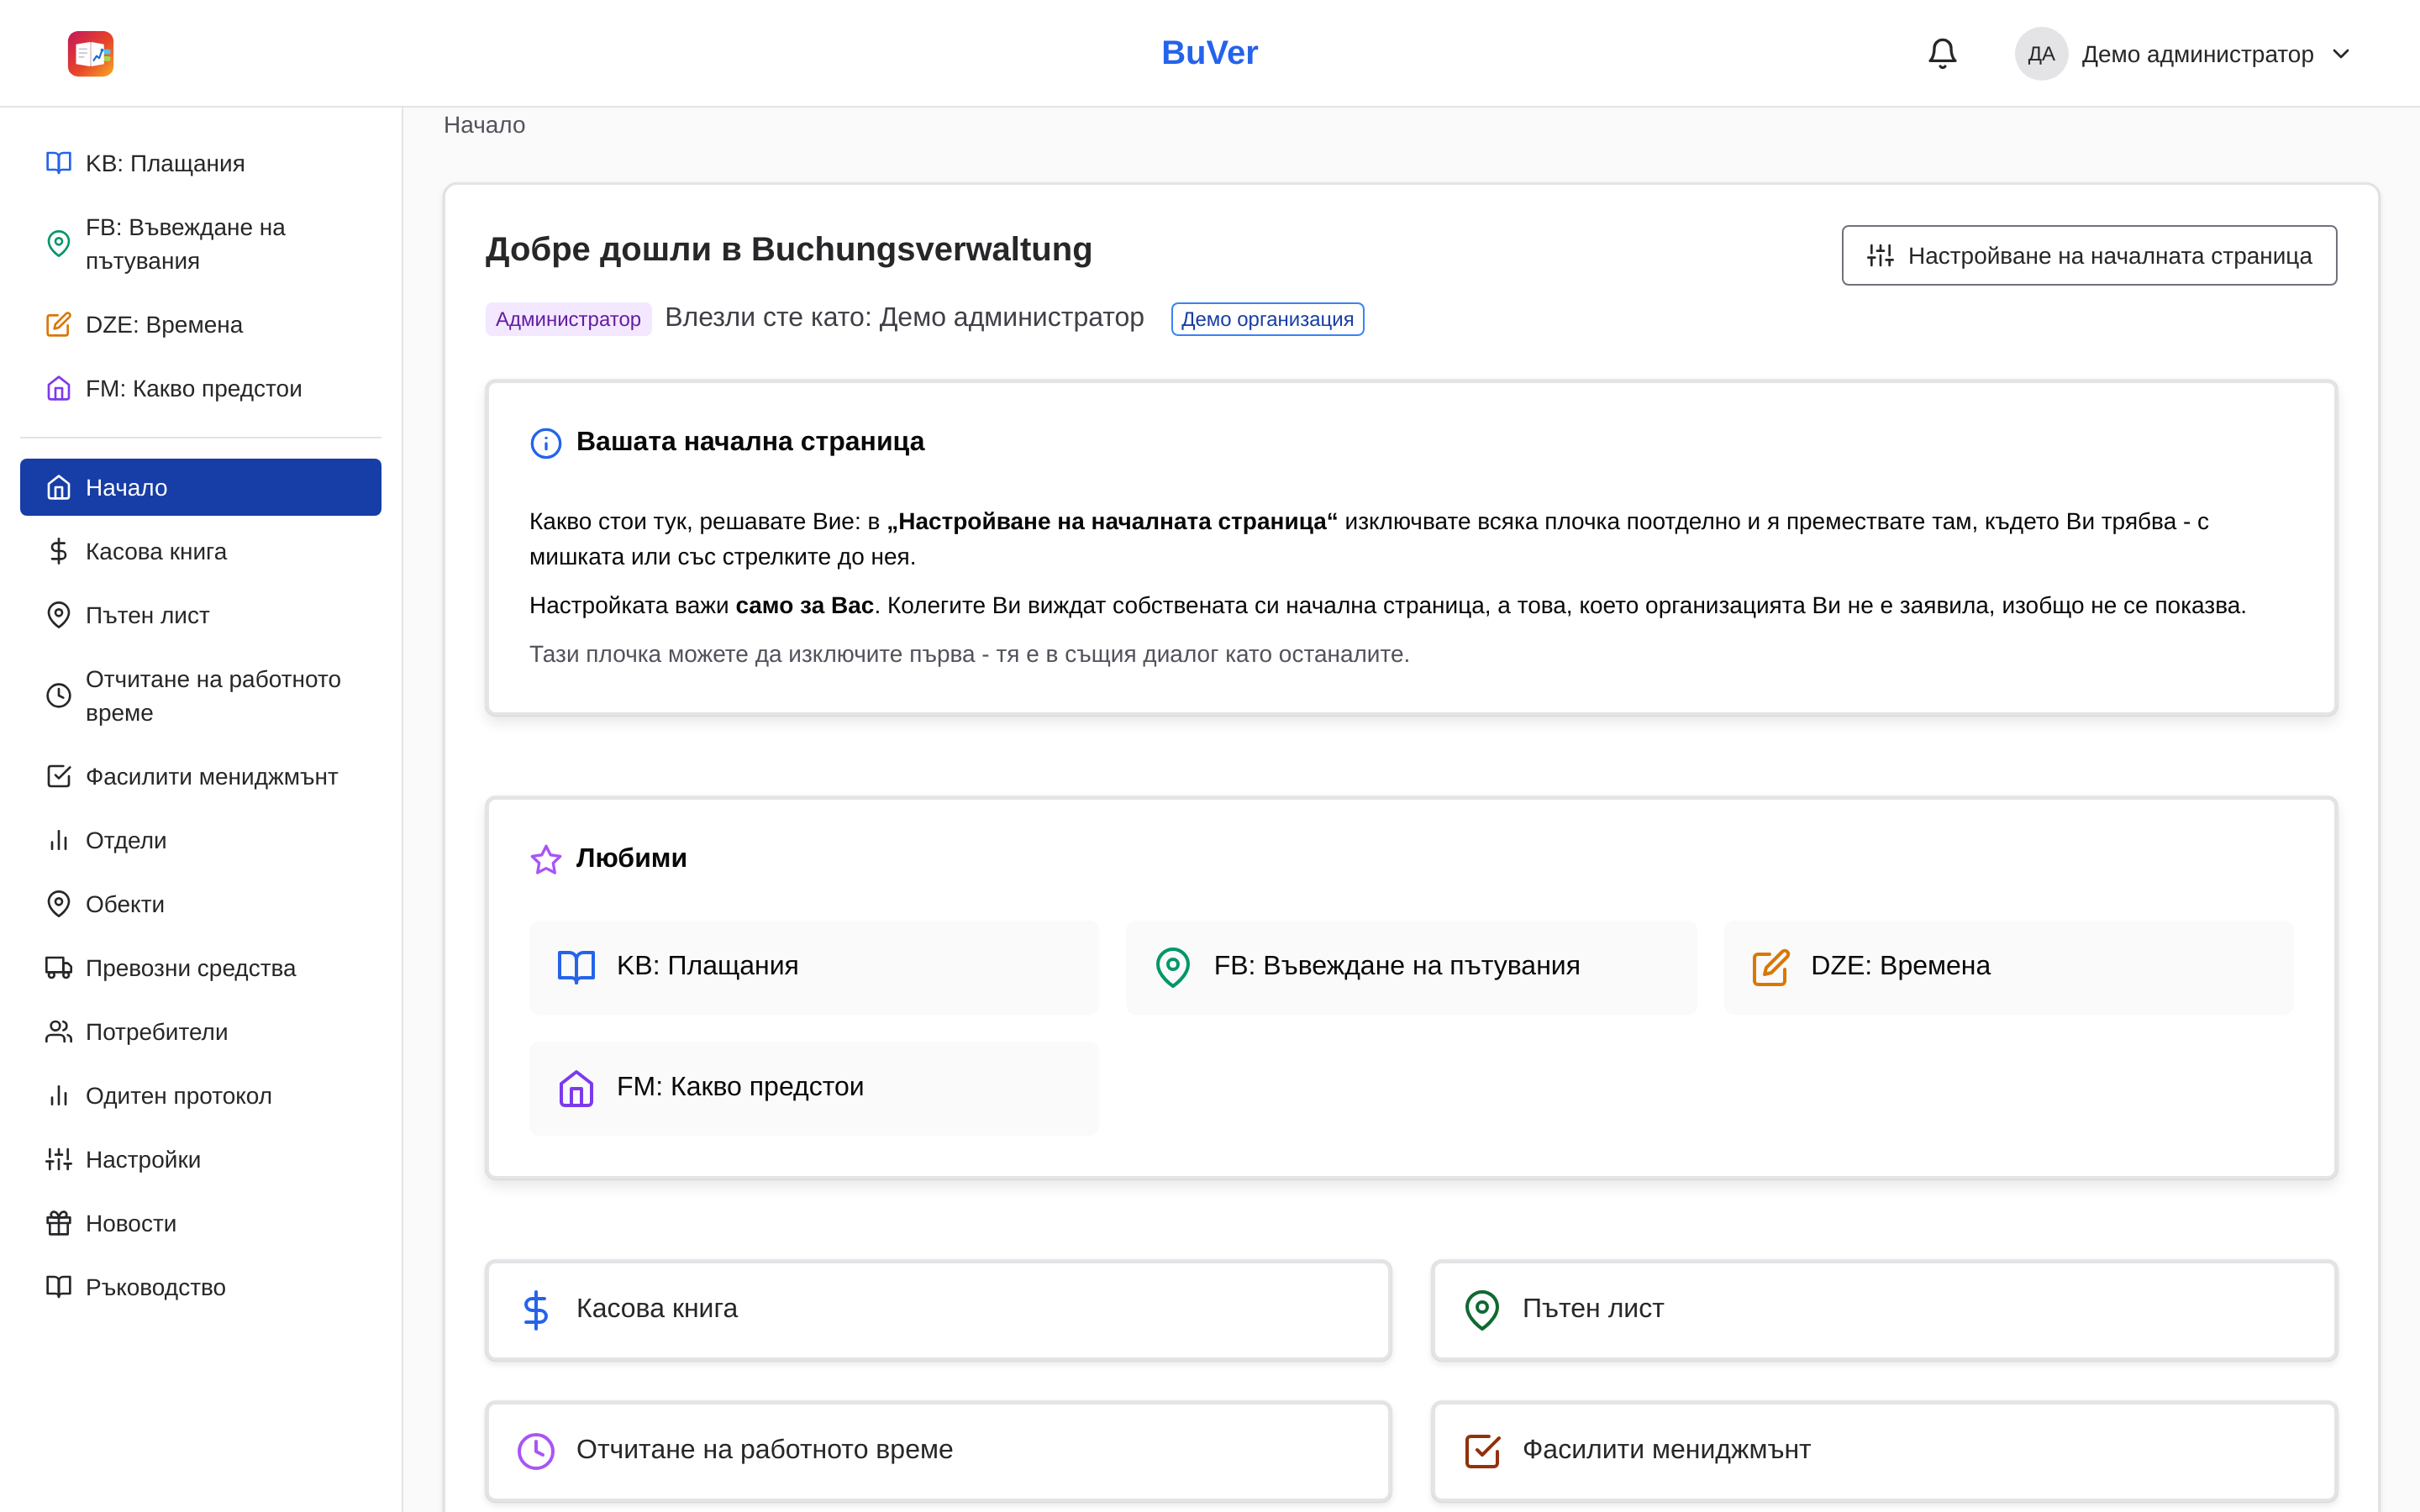The image size is (2420, 1512).
Task: Open the KB: Плащания favorite tile
Action: [814, 967]
